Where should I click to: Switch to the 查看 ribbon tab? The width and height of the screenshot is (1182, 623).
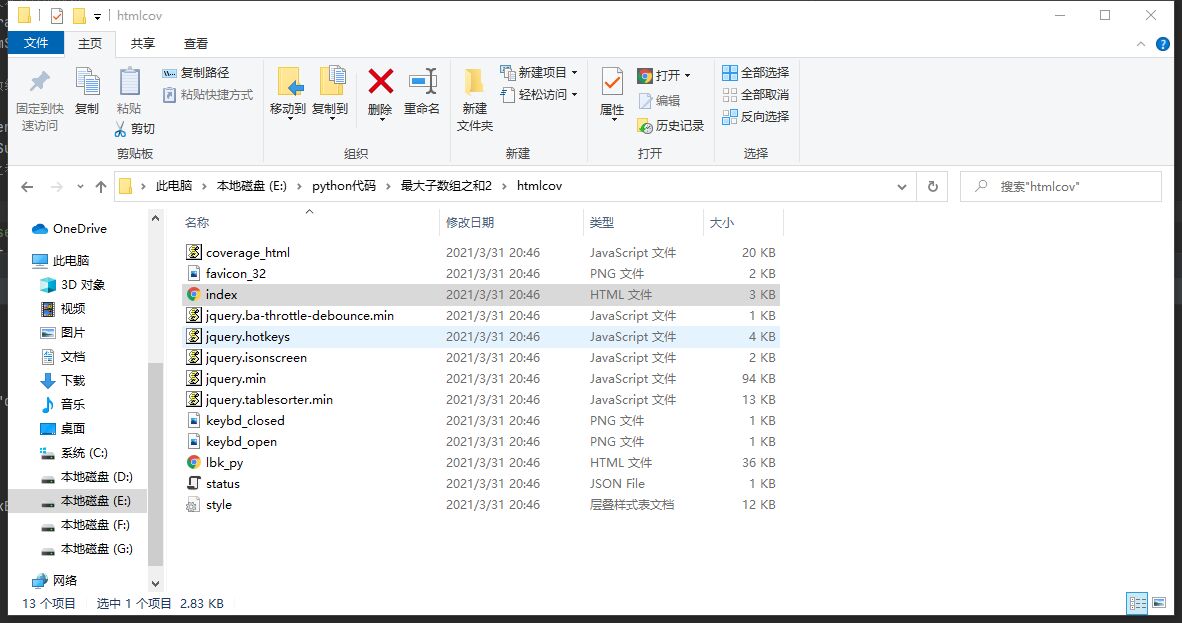click(195, 44)
